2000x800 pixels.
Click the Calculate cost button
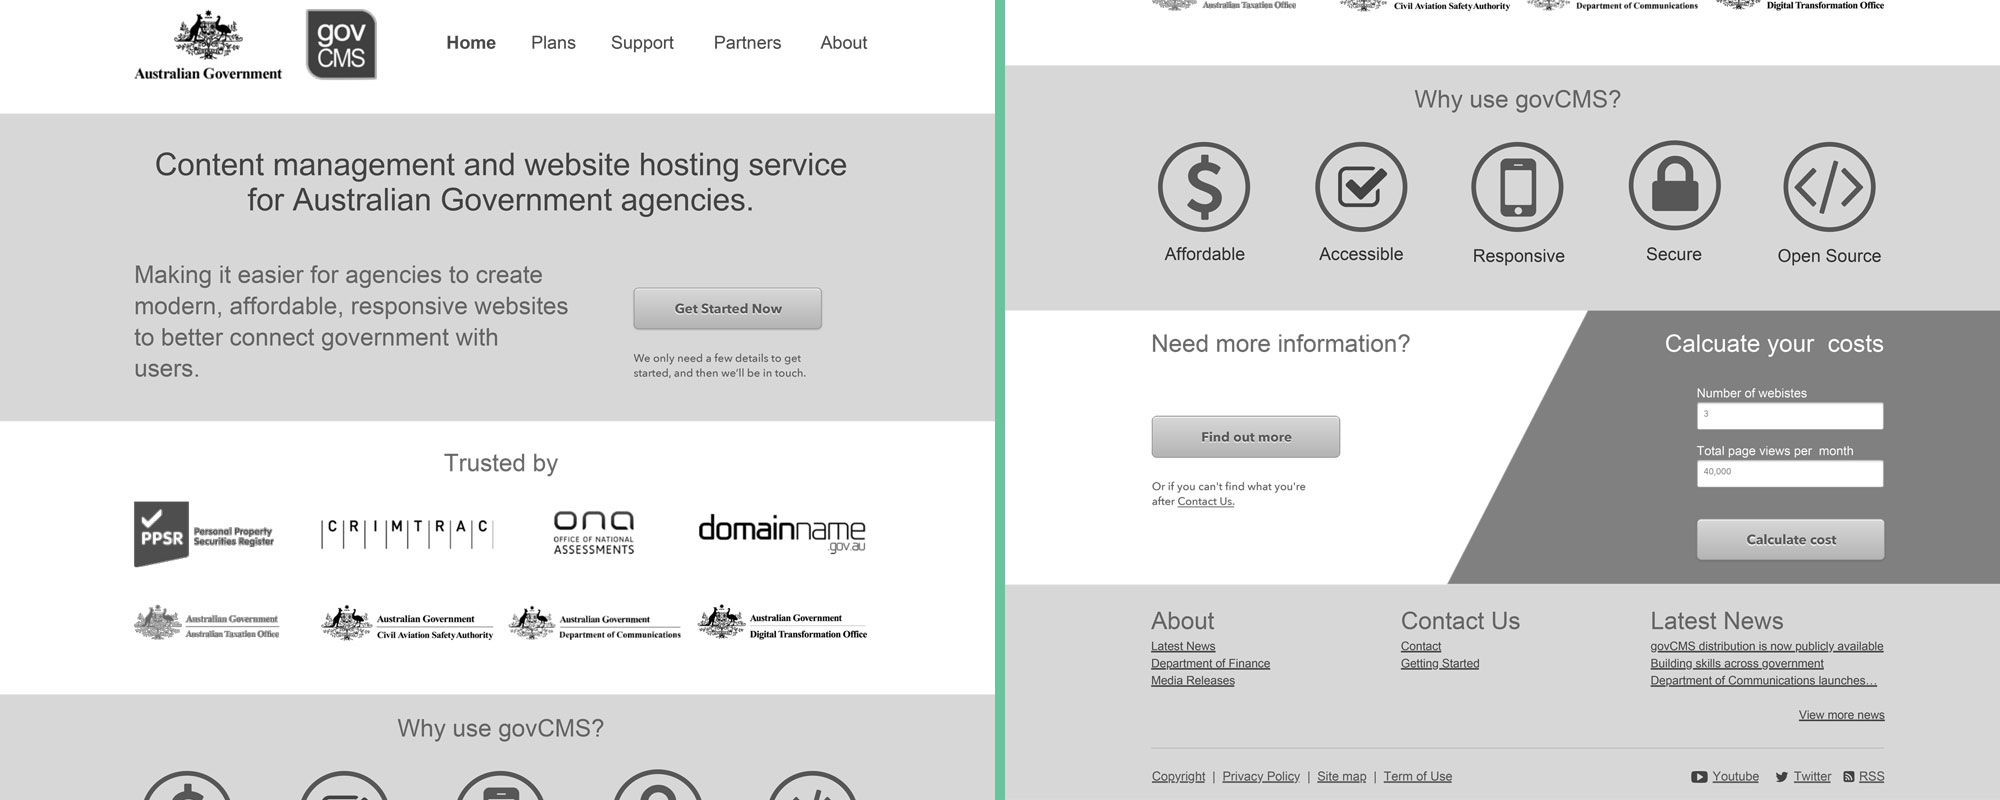pyautogui.click(x=1790, y=539)
